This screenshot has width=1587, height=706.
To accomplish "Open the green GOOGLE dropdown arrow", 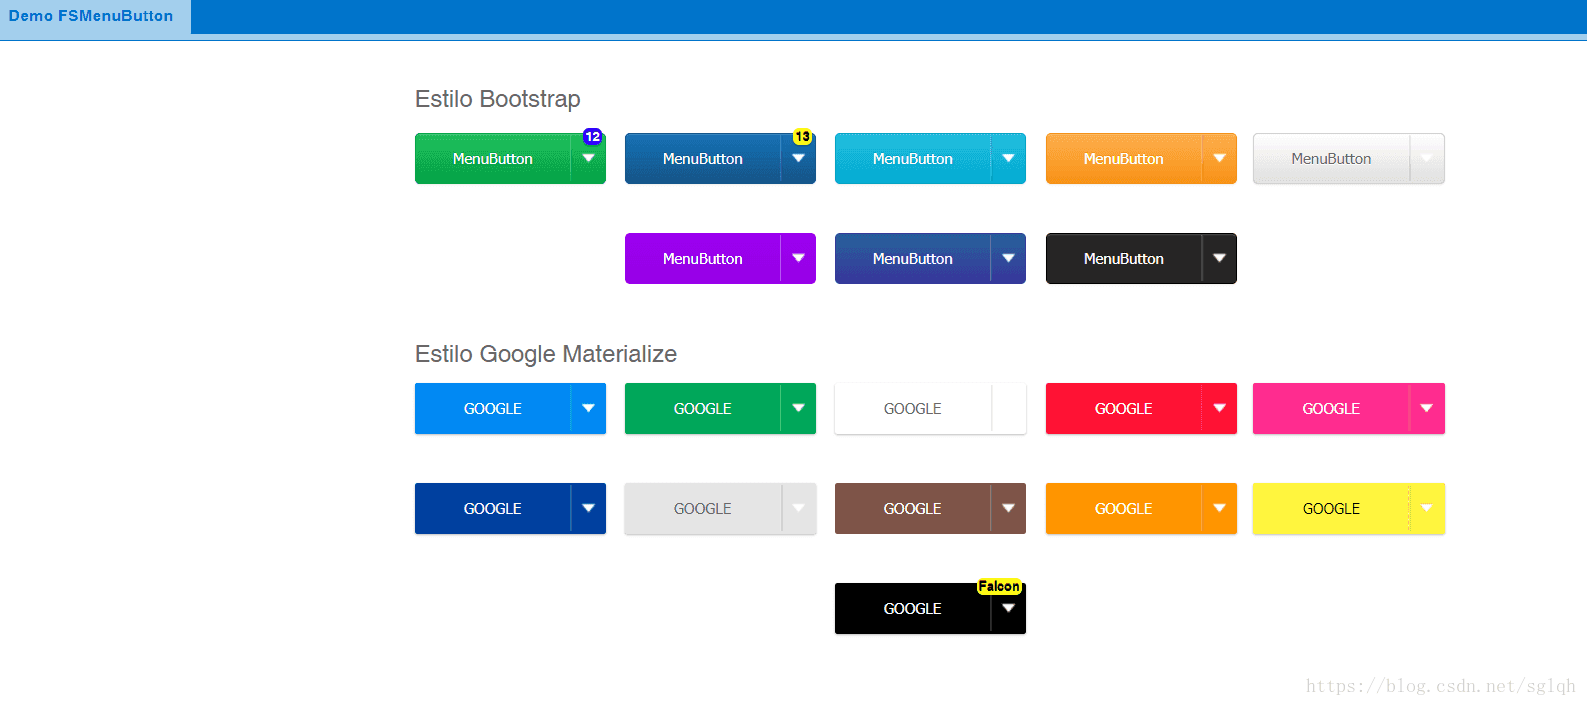I will tap(798, 409).
